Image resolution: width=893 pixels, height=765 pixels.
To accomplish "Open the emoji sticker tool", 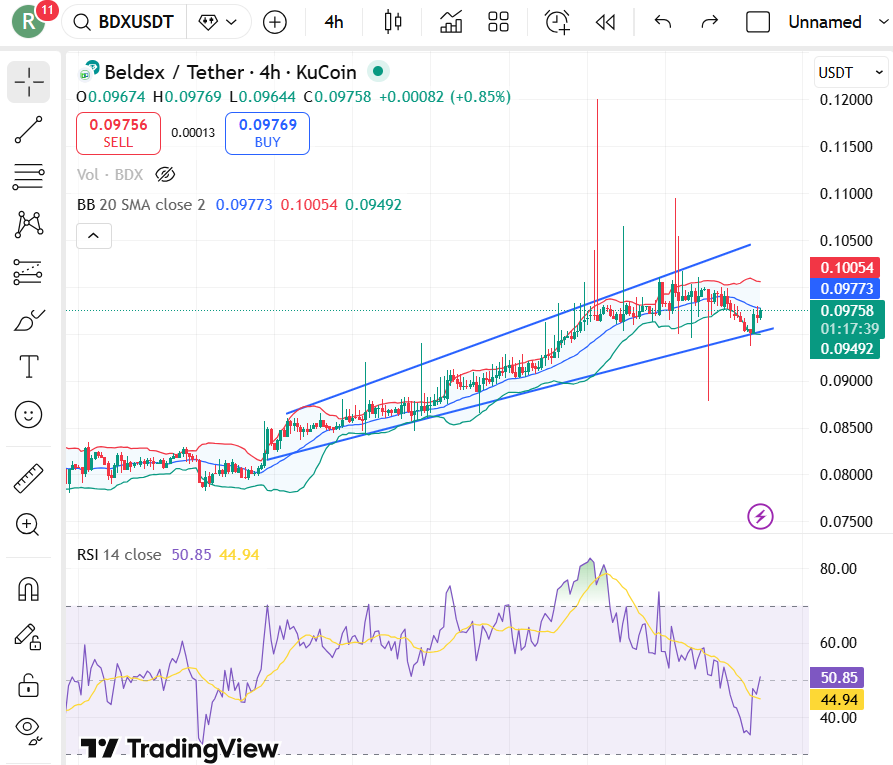I will click(28, 414).
